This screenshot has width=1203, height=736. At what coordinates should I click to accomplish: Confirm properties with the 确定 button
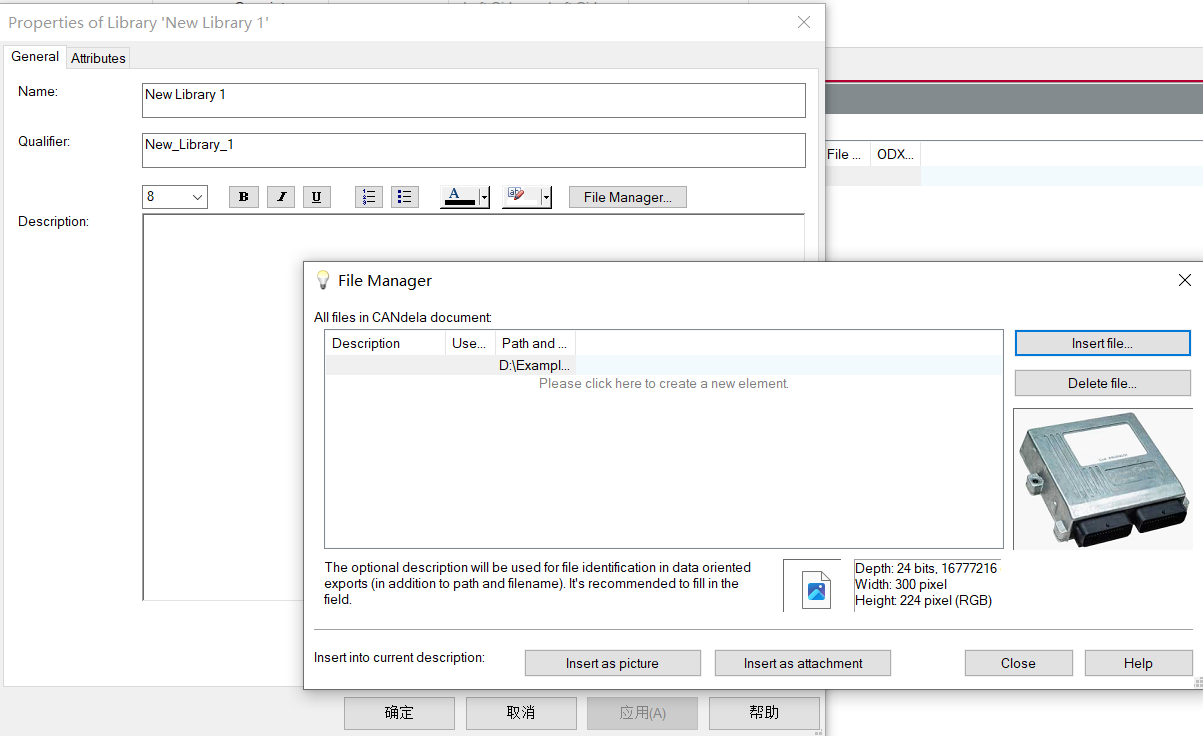pyautogui.click(x=399, y=713)
